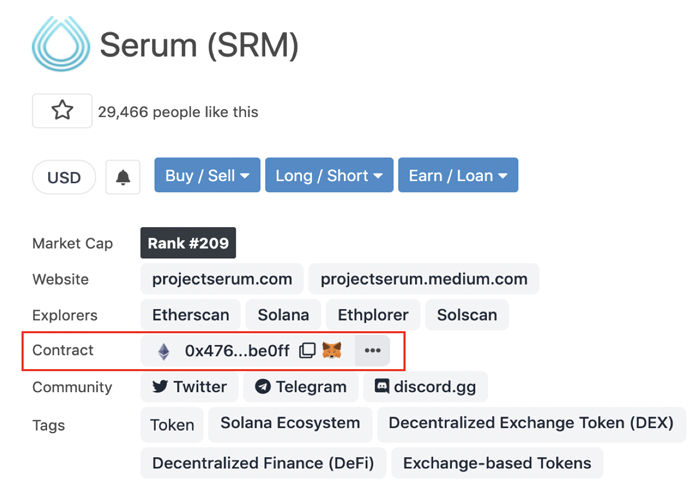
Task: Toggle the price alert bell
Action: (123, 177)
